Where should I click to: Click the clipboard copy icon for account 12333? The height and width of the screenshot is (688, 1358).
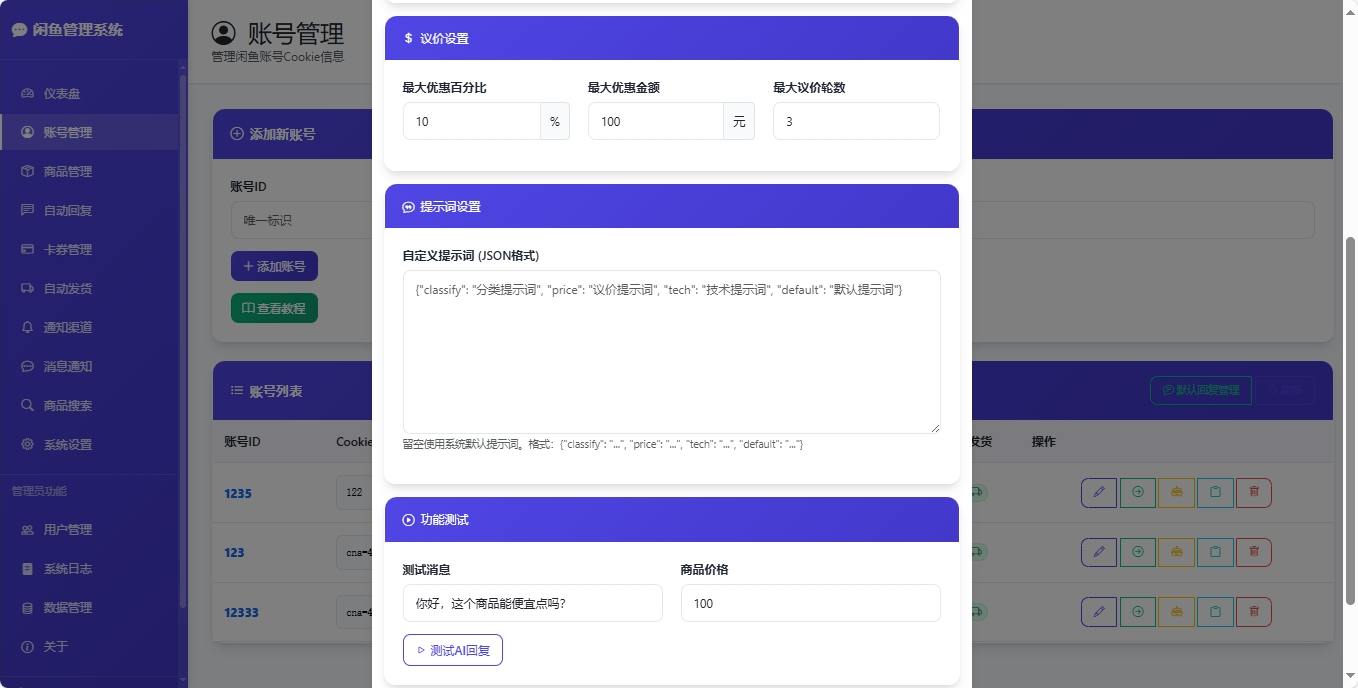[1214, 611]
